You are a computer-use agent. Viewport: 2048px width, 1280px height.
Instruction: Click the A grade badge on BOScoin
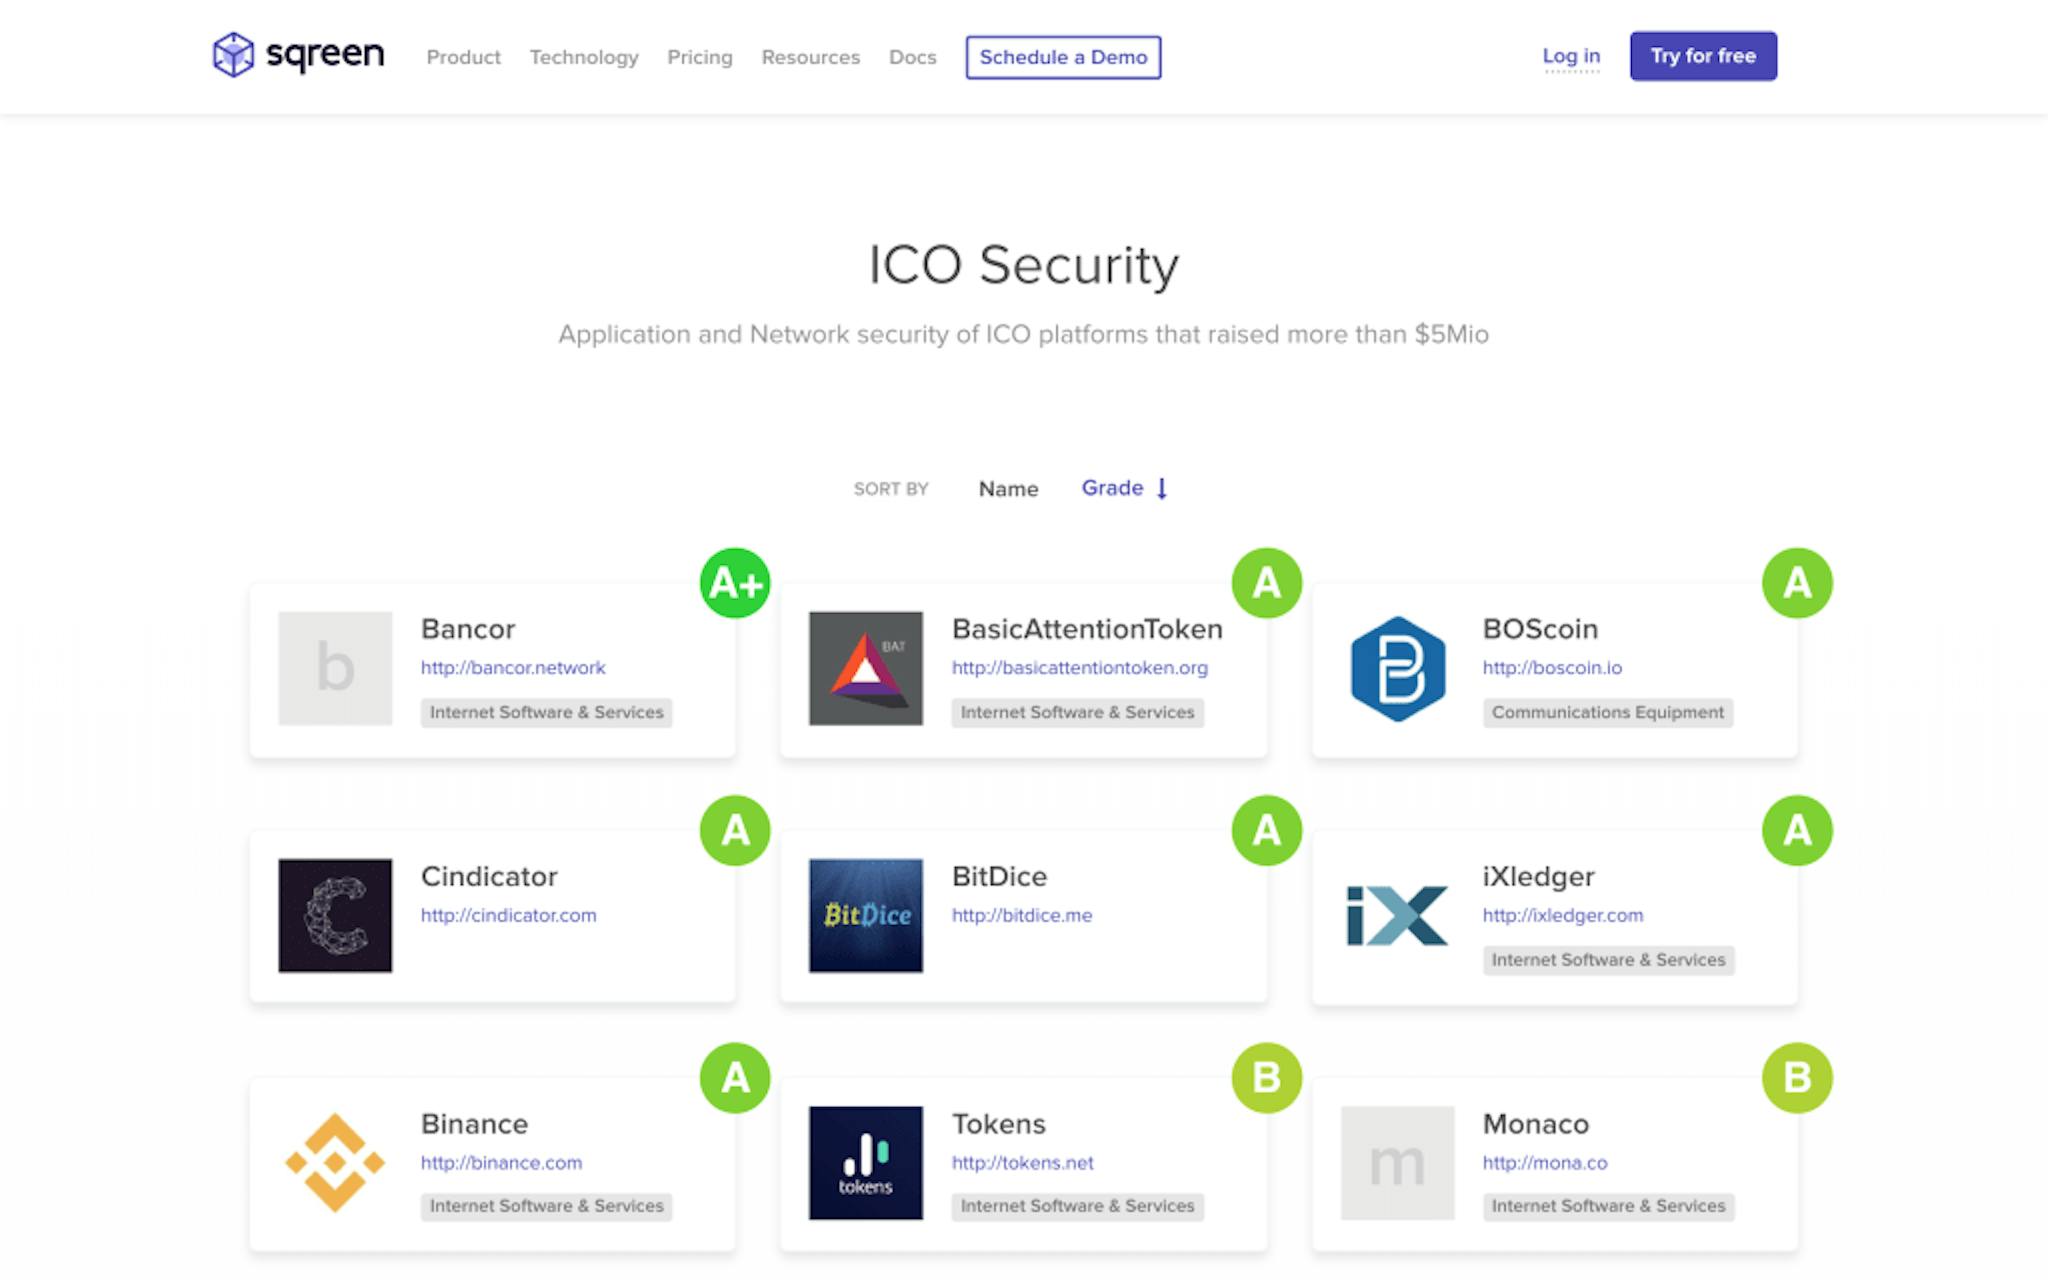click(1797, 583)
